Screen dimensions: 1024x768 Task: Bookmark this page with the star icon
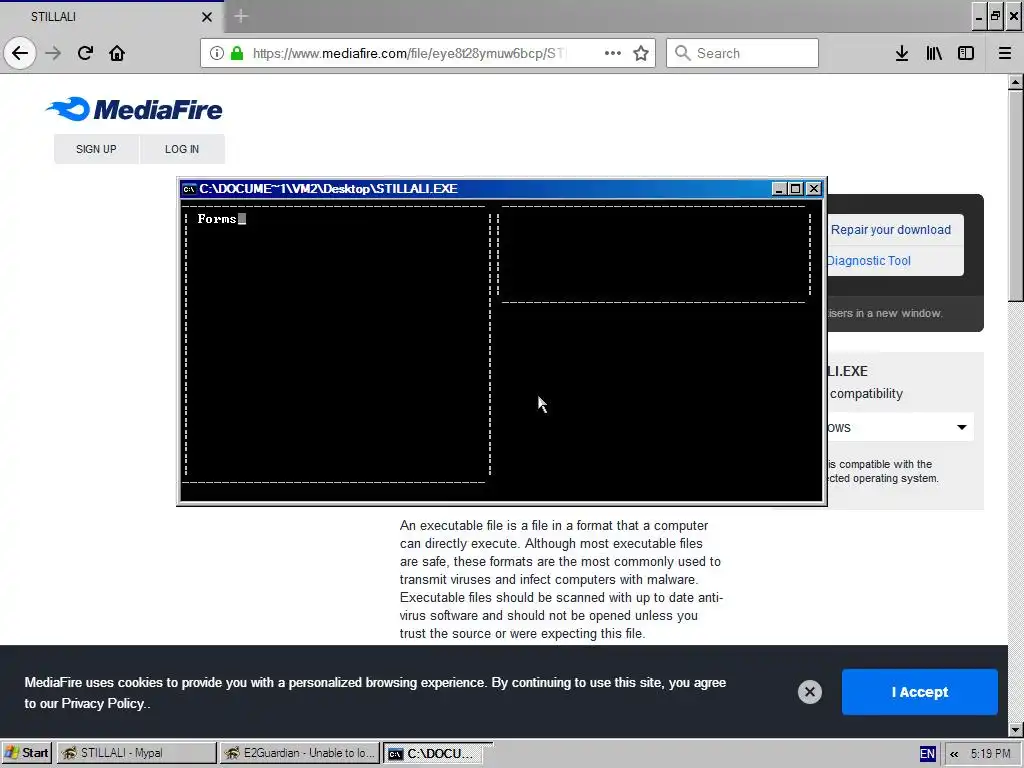641,53
